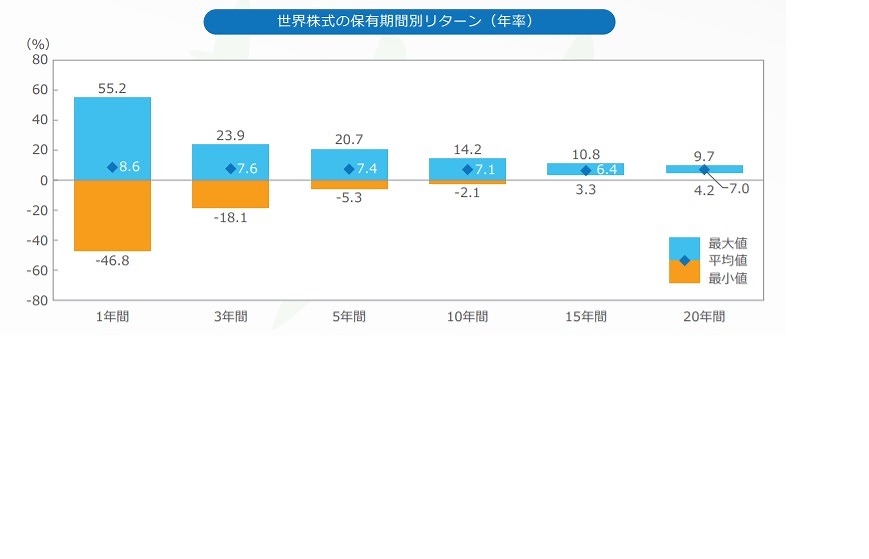The height and width of the screenshot is (559, 869).
Task: Click the 20年間 axis label
Action: click(x=704, y=316)
